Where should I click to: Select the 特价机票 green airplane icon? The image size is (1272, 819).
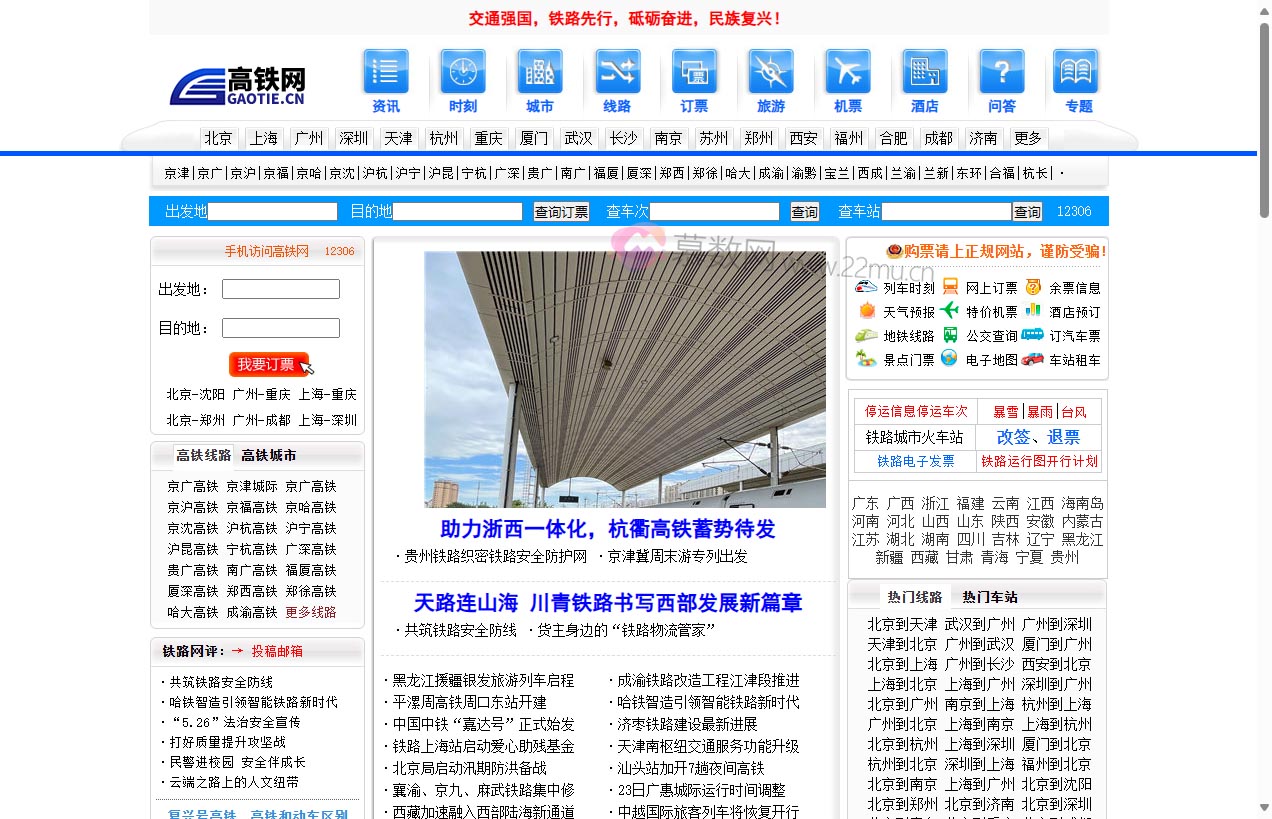click(948, 311)
